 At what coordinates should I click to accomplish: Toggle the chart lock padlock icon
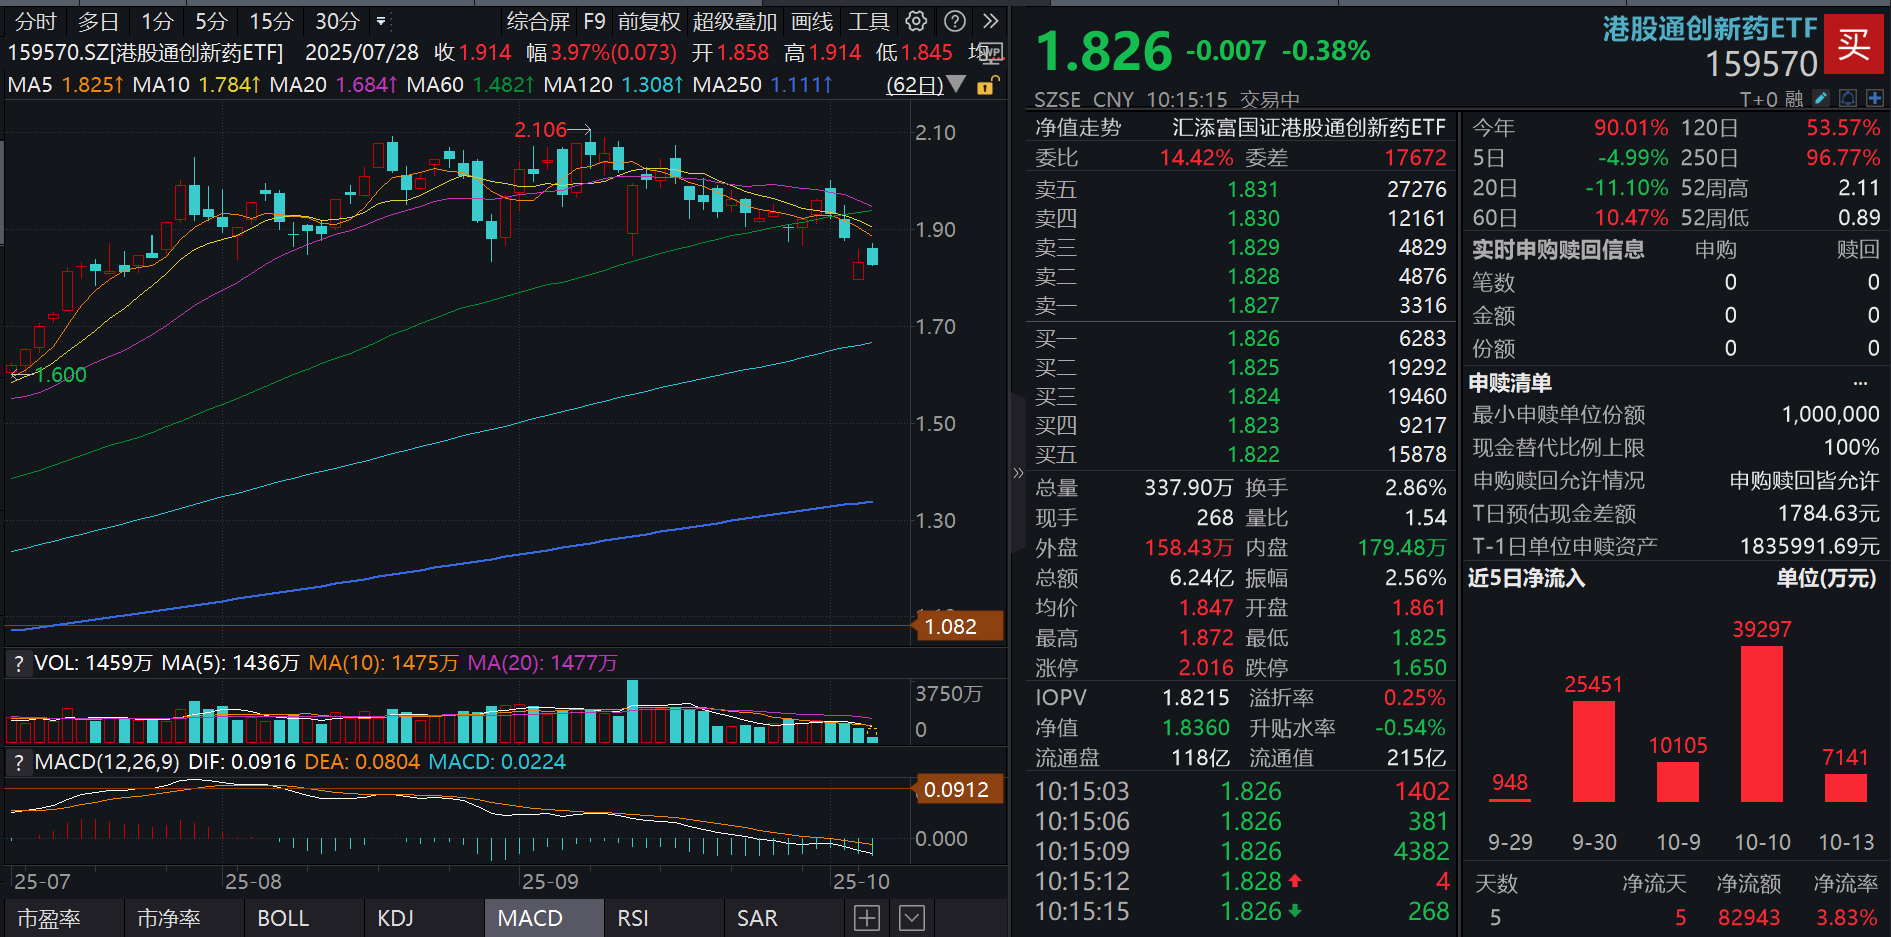point(985,86)
